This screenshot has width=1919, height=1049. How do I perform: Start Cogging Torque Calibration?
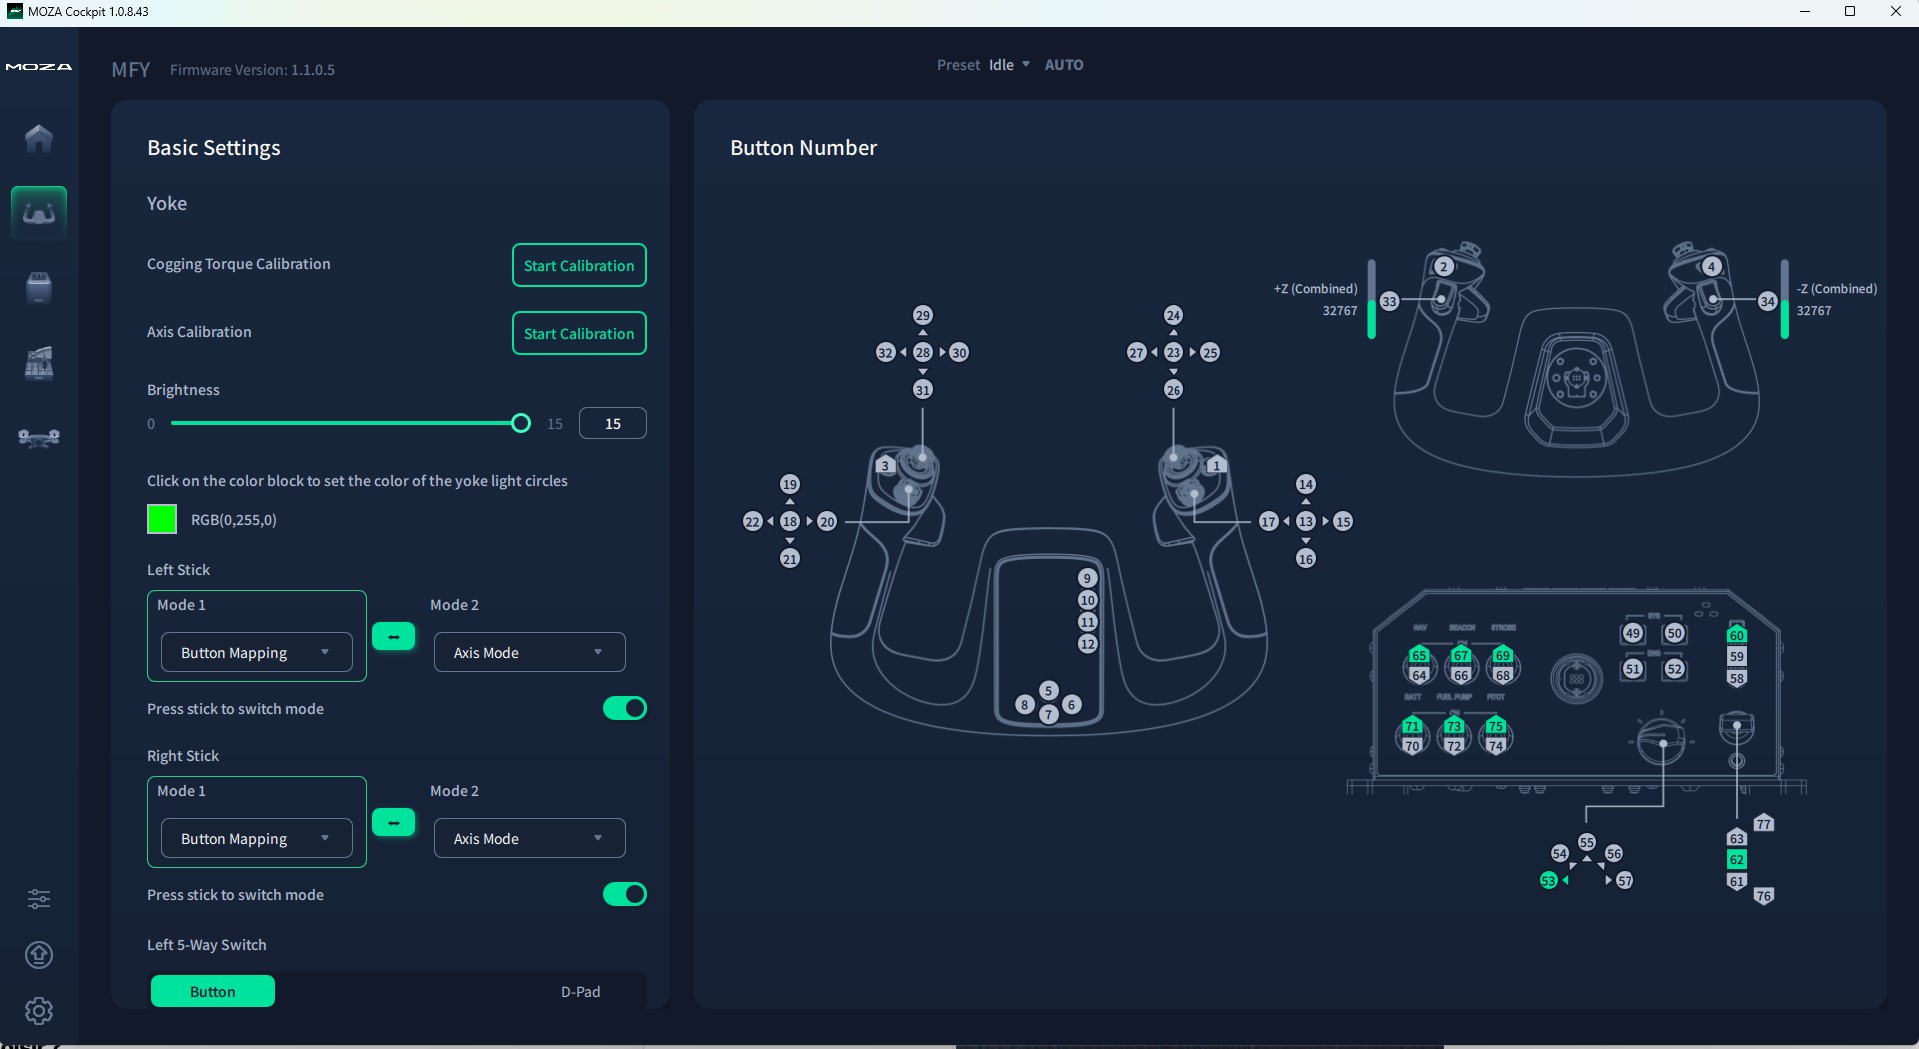click(579, 266)
